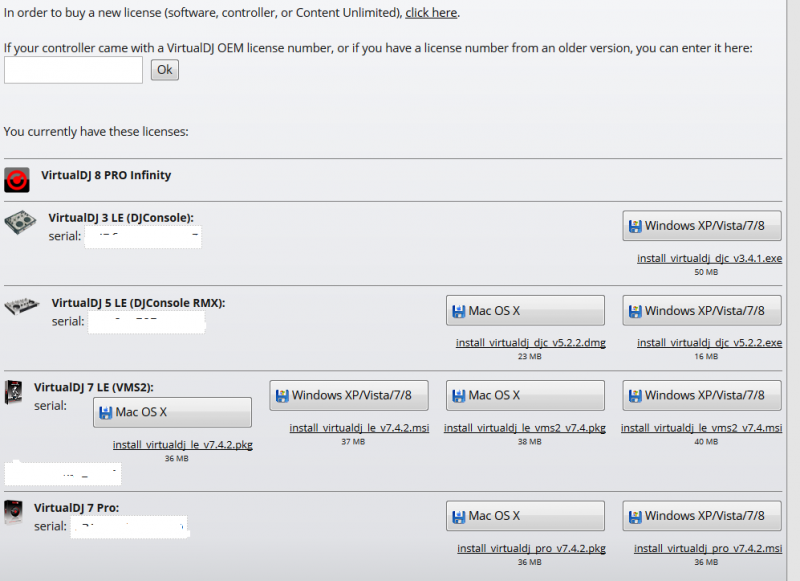The width and height of the screenshot is (800, 581).
Task: Download VirtualDJ 7 Pro via Mac OS X button
Action: coord(525,516)
